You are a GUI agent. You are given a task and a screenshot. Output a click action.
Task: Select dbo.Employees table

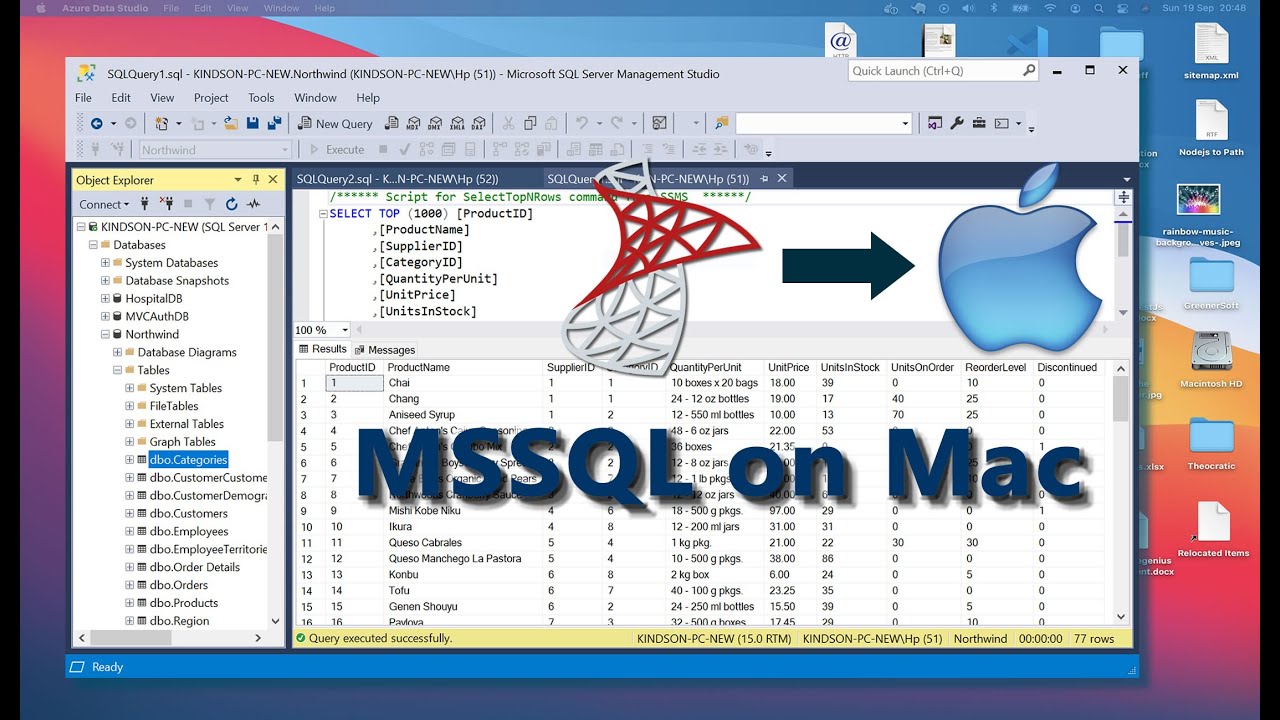pos(188,531)
